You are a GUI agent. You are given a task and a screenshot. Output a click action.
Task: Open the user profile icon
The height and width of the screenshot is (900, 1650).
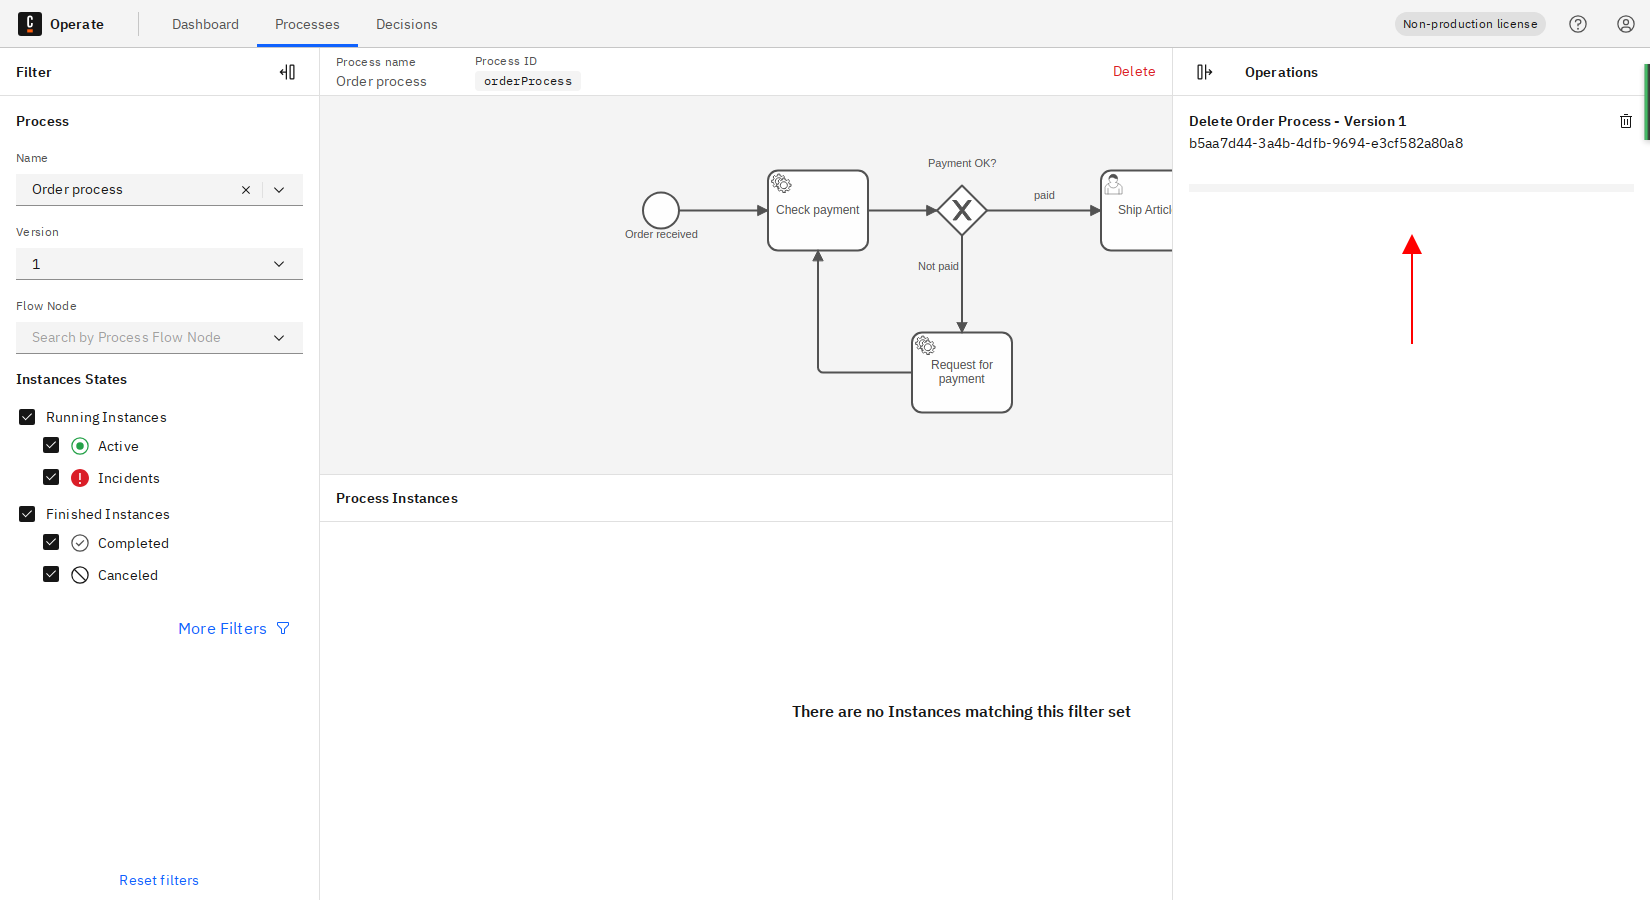click(1626, 24)
